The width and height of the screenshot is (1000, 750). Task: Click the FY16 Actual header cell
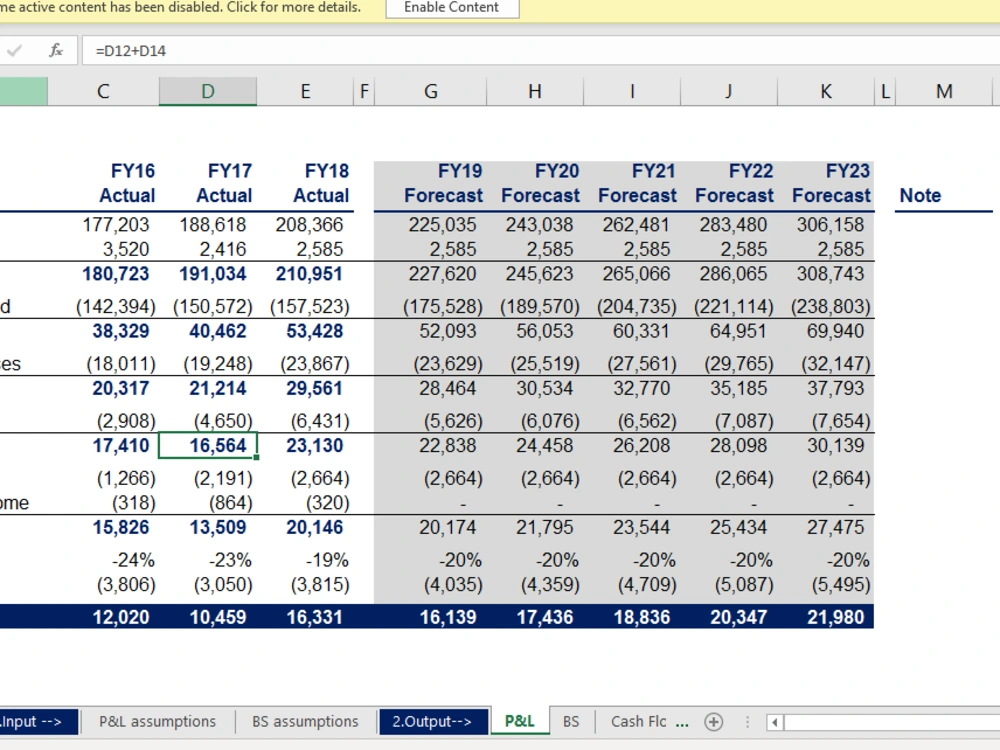[x=127, y=183]
